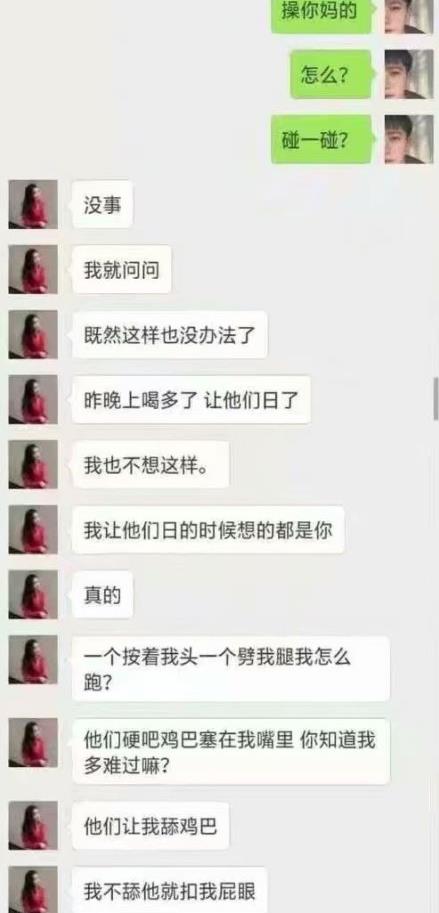This screenshot has width=439, height=913.
Task: Open the profile avatar next to "没事"
Action: (x=33, y=204)
